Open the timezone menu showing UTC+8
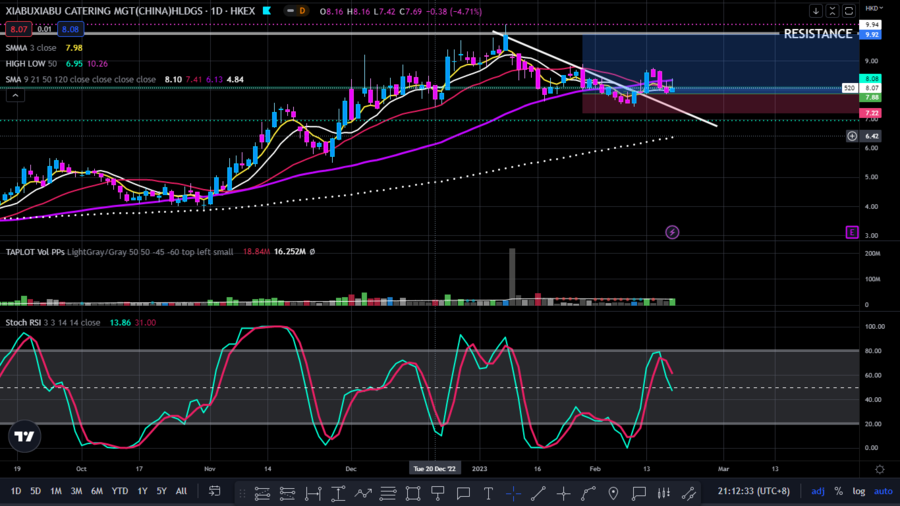Viewport: 900px width, 506px height. pyautogui.click(x=757, y=492)
